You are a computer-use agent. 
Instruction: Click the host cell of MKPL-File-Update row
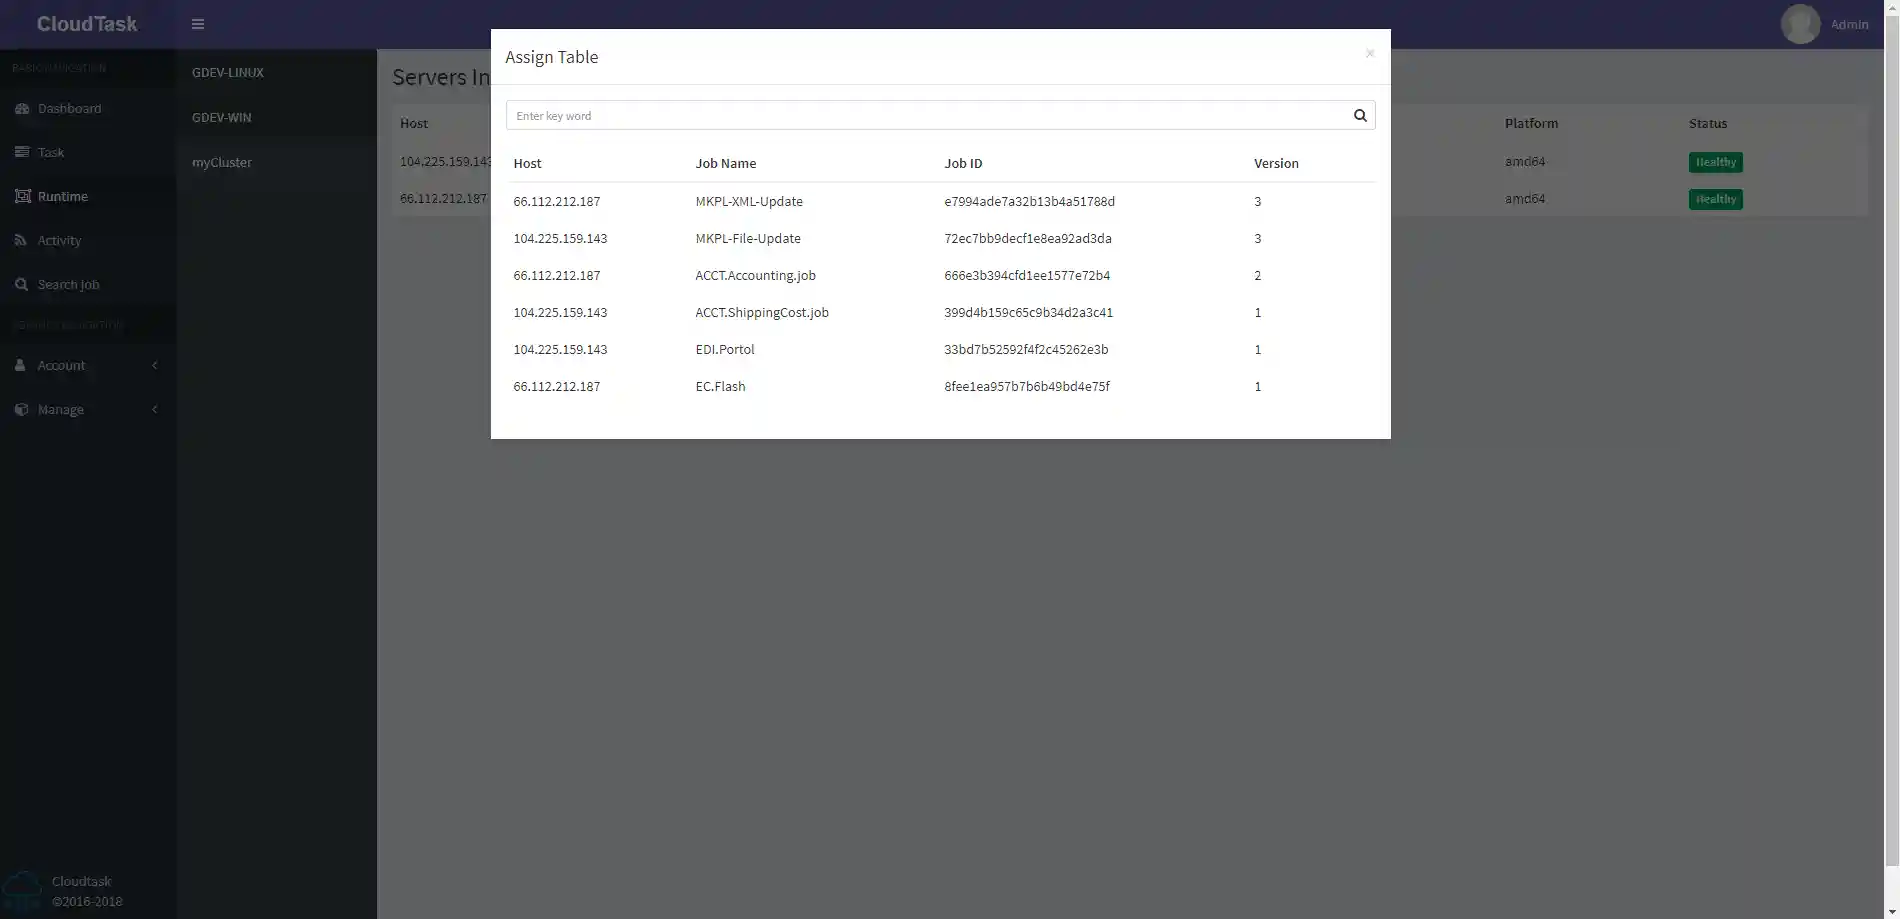click(560, 238)
